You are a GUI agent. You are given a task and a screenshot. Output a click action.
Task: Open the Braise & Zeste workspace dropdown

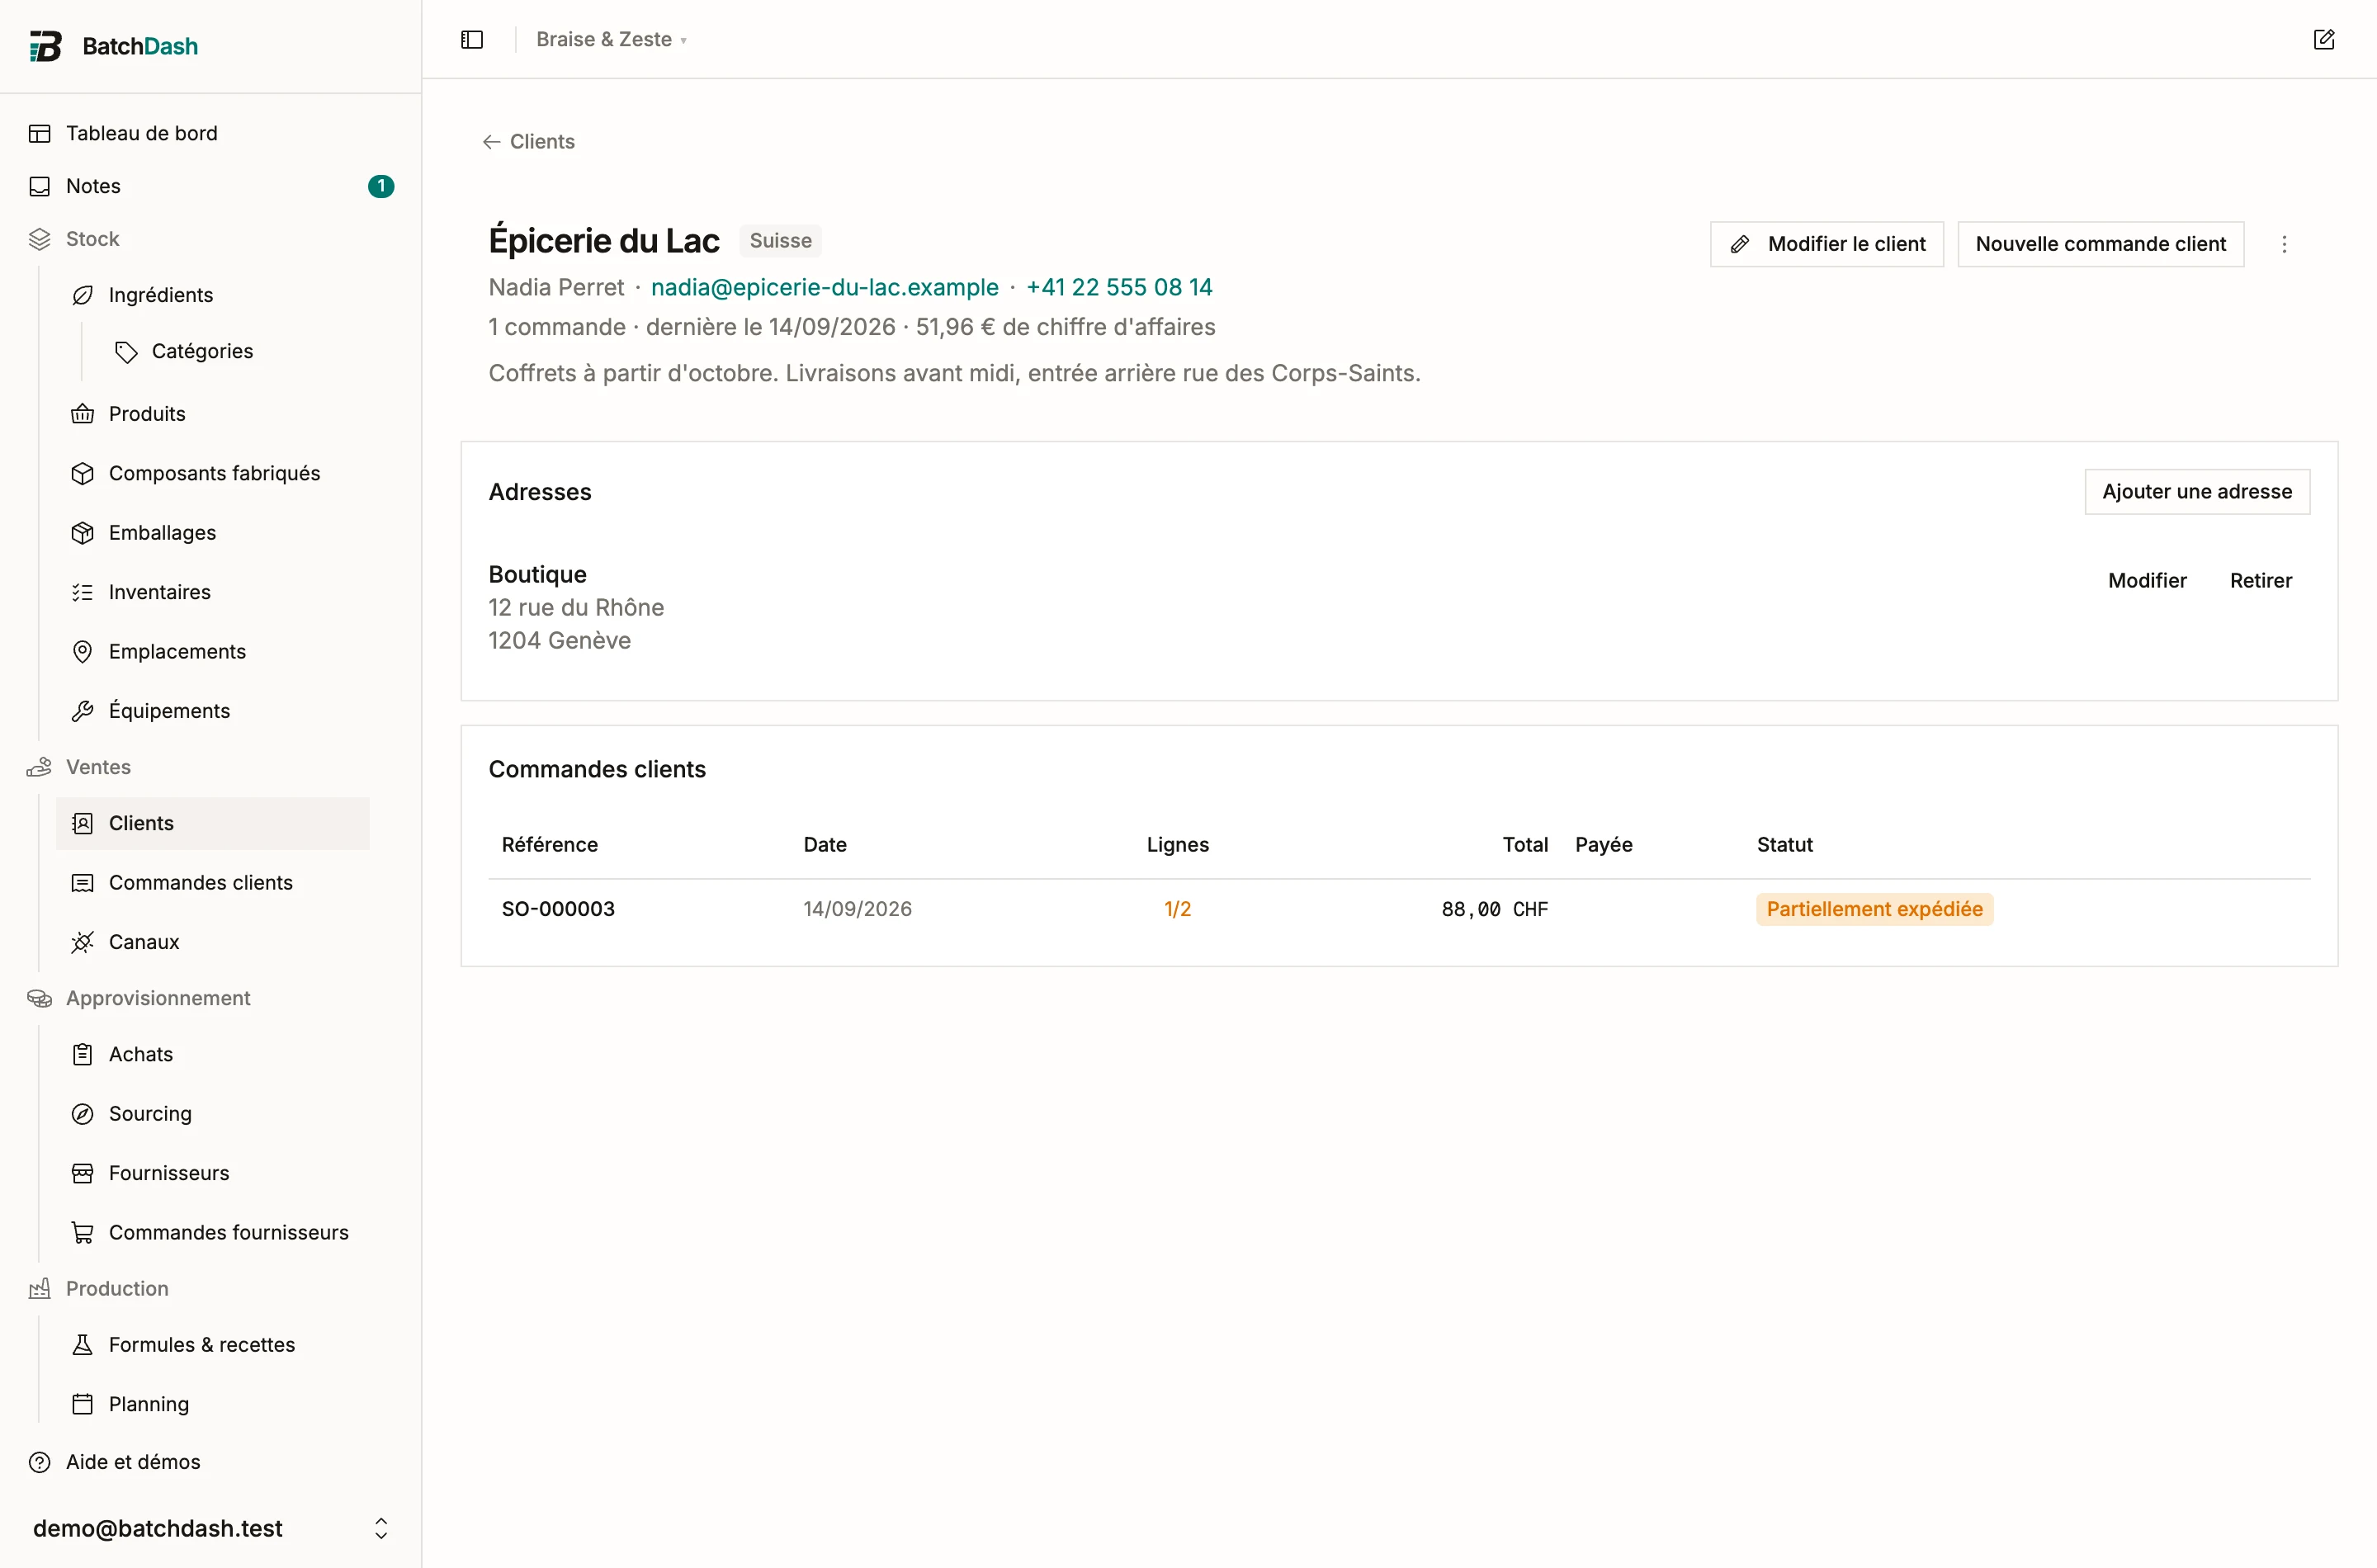click(612, 40)
